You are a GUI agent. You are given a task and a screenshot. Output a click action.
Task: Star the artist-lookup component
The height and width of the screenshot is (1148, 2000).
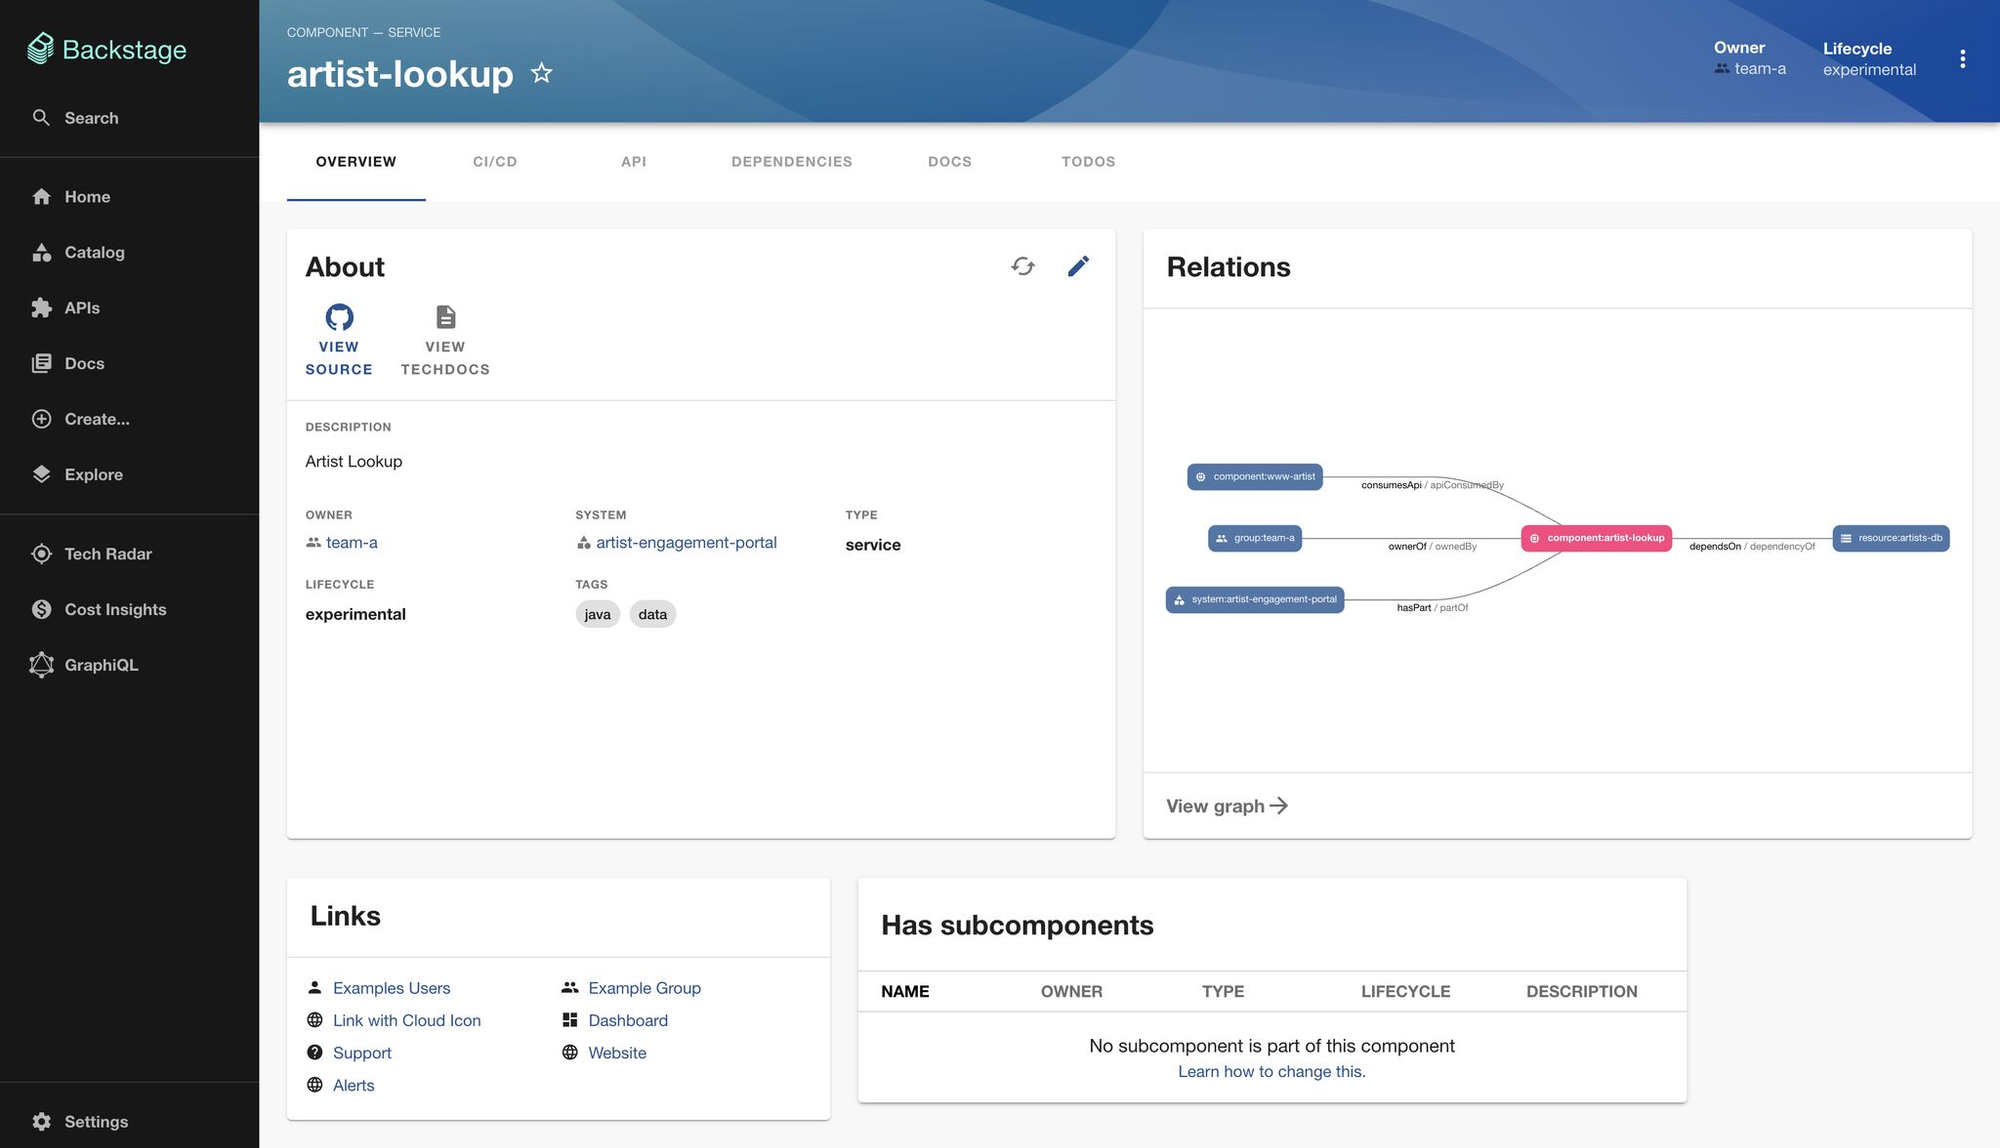pos(541,73)
